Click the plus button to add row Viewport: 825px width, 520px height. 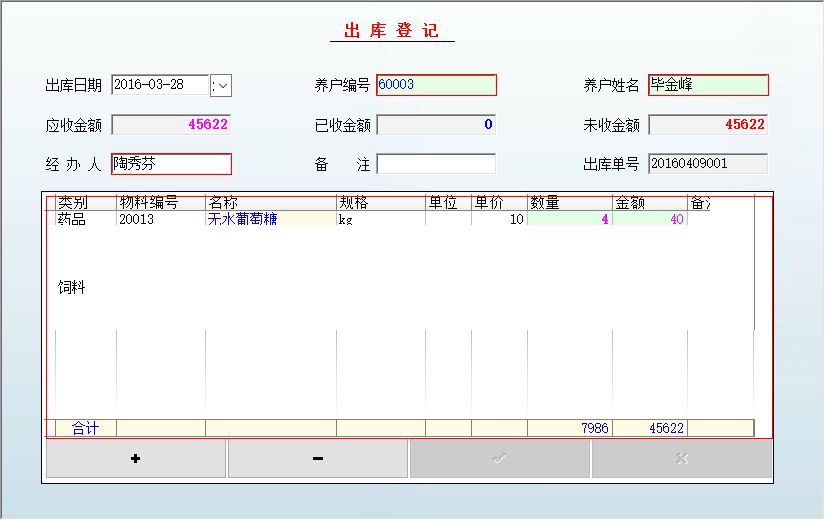136,459
